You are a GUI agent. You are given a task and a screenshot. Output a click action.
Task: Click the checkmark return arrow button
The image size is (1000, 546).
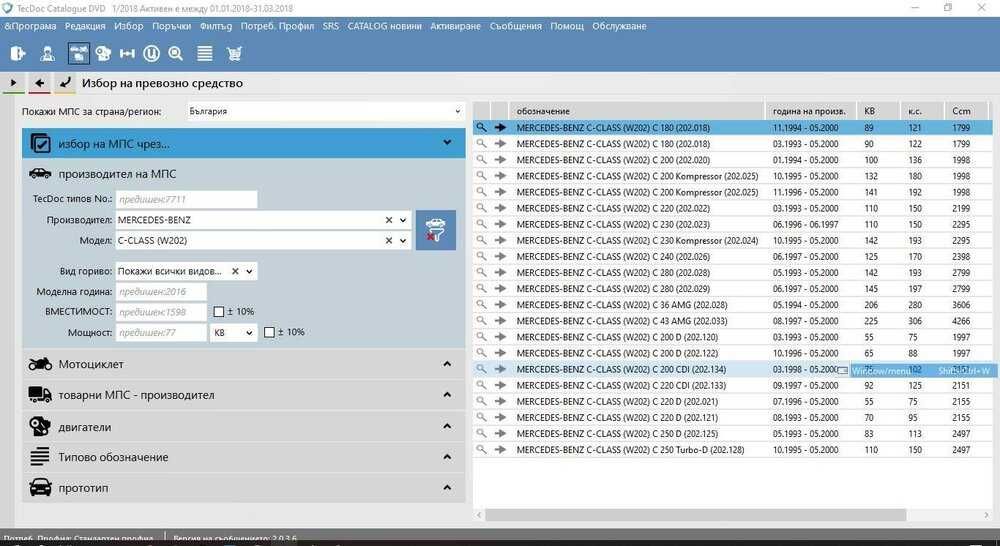click(65, 83)
